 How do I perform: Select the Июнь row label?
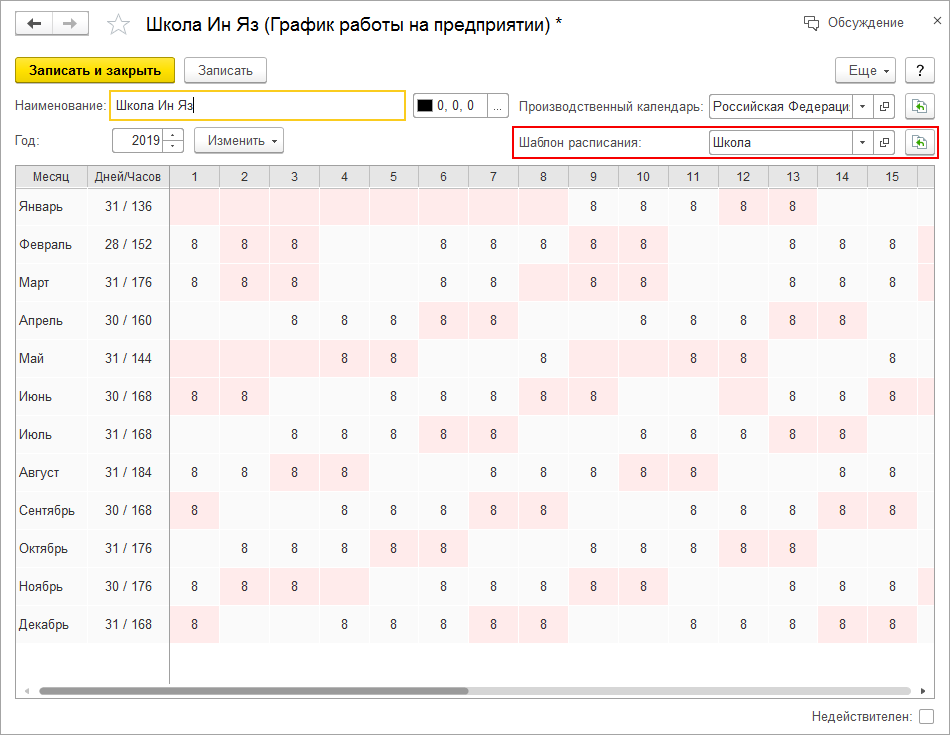coord(35,396)
